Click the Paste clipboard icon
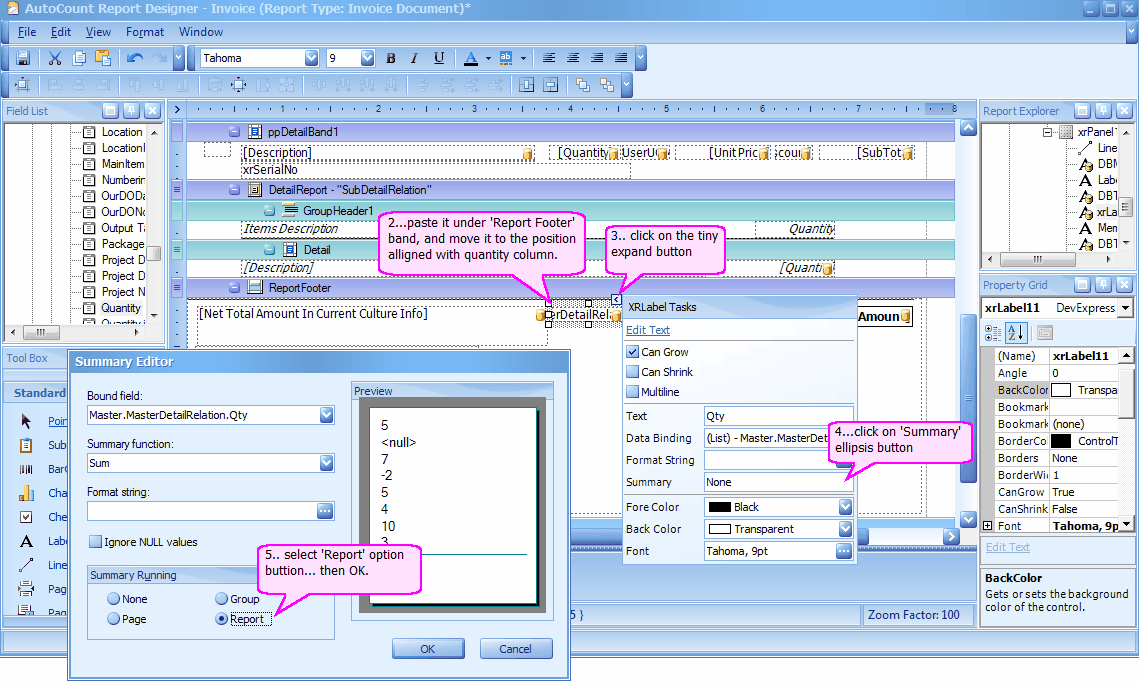1139x686 pixels. pos(103,58)
